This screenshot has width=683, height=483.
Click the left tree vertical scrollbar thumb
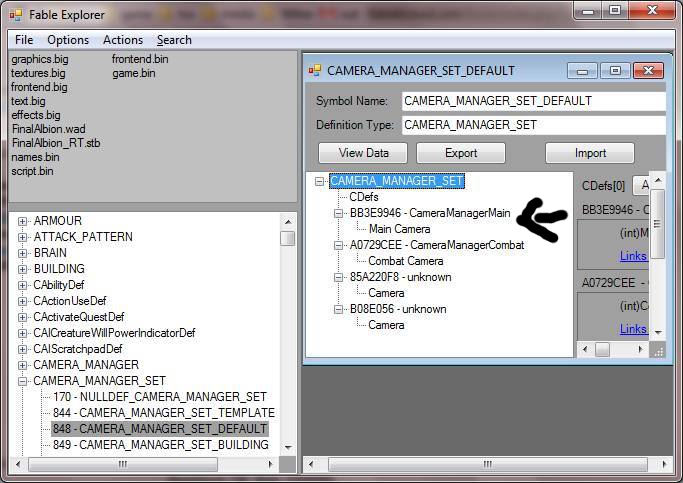287,238
